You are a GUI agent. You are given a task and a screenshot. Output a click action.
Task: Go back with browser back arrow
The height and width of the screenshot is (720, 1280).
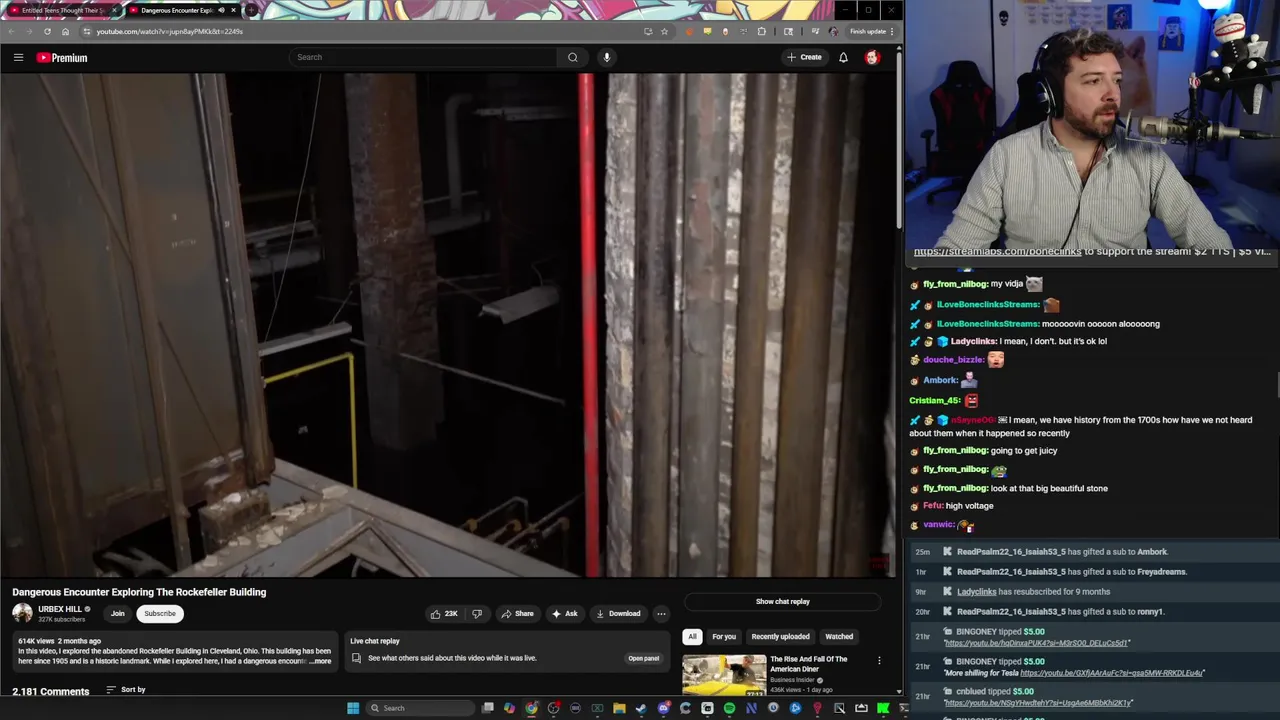[12, 31]
